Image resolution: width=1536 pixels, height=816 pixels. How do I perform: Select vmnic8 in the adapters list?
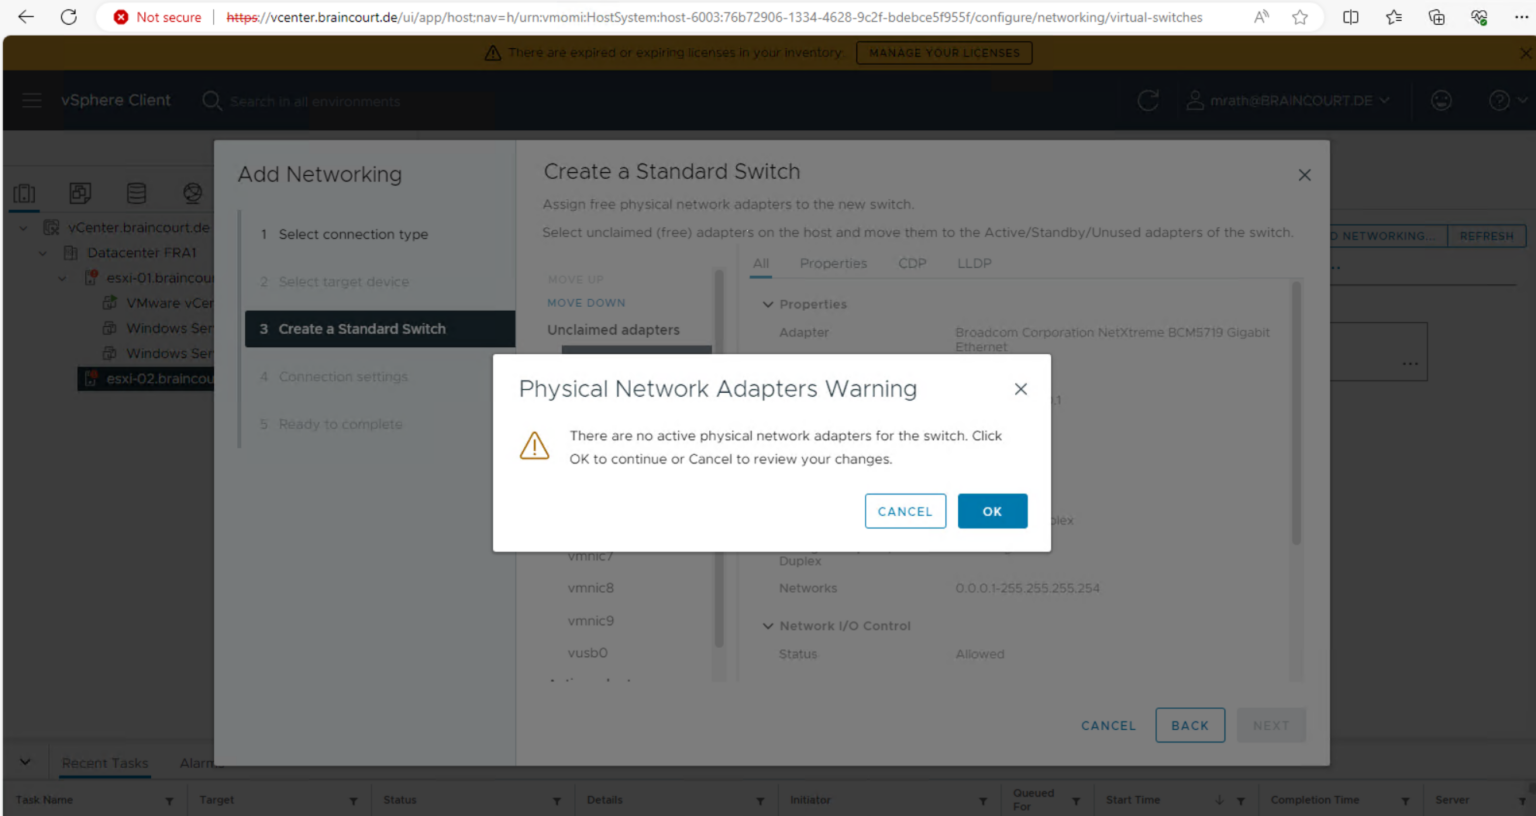[x=590, y=588]
